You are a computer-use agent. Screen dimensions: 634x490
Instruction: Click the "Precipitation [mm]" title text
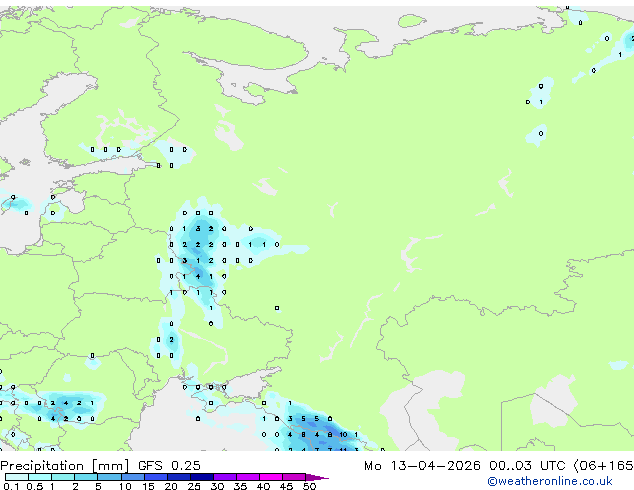(65, 466)
